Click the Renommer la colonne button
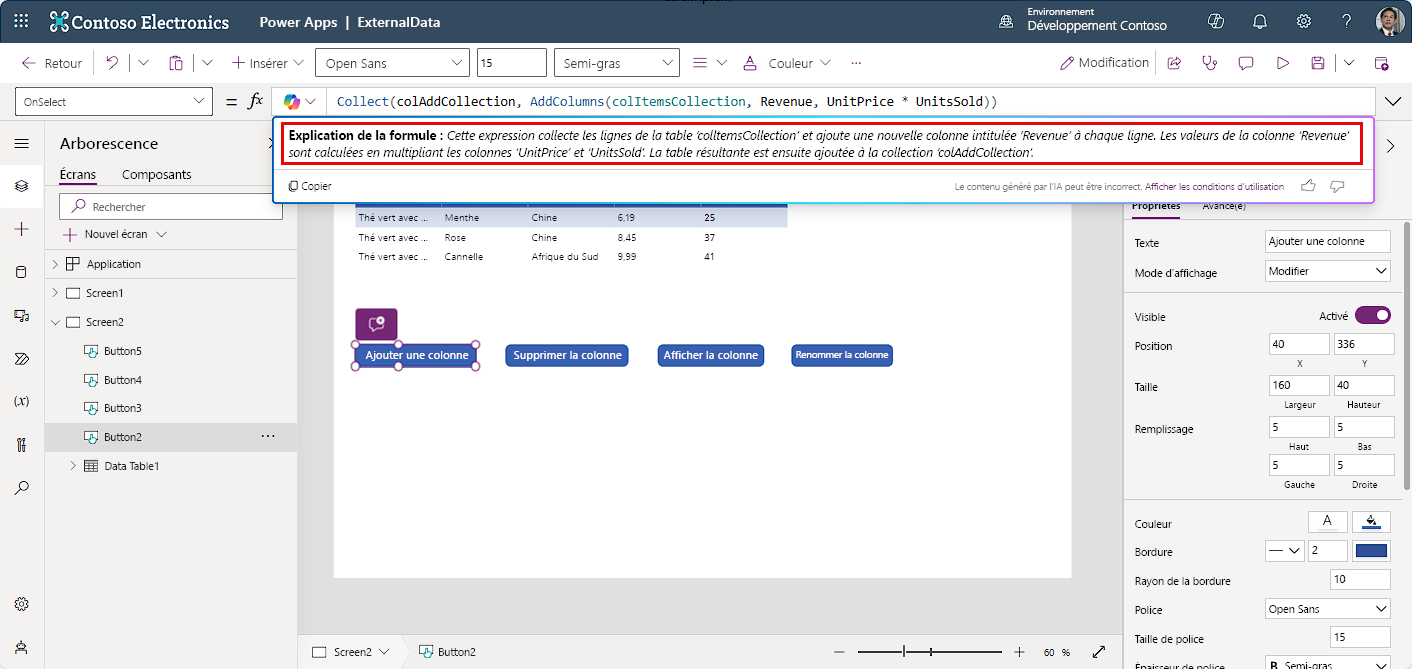 click(842, 355)
